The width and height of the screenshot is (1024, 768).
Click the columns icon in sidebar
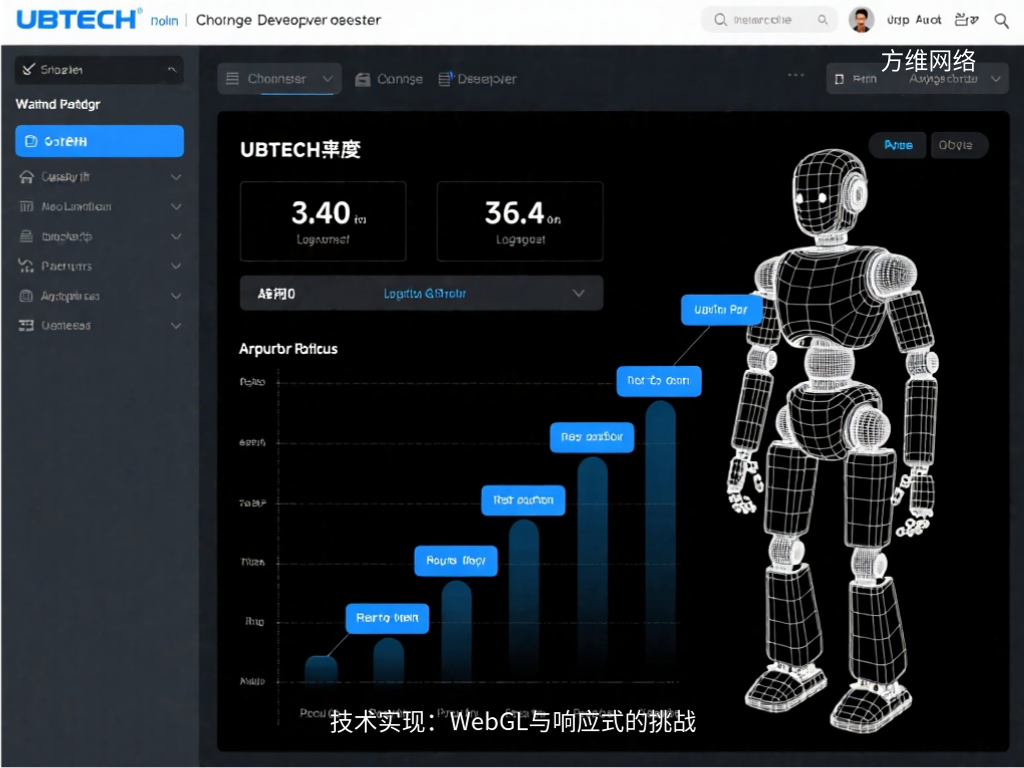26,206
